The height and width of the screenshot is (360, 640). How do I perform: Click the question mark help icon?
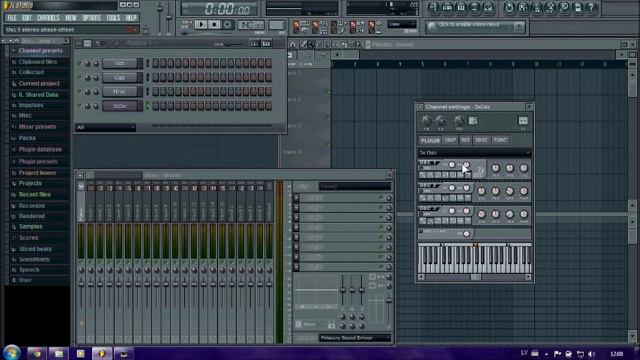(591, 7)
